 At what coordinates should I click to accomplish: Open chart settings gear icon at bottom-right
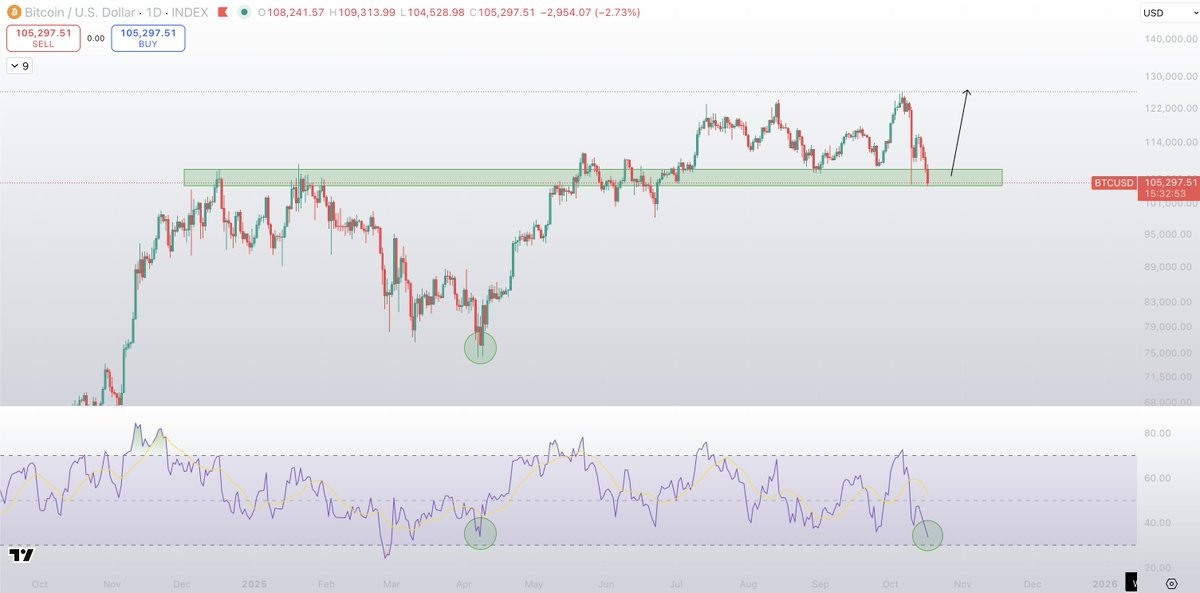coord(1171,583)
